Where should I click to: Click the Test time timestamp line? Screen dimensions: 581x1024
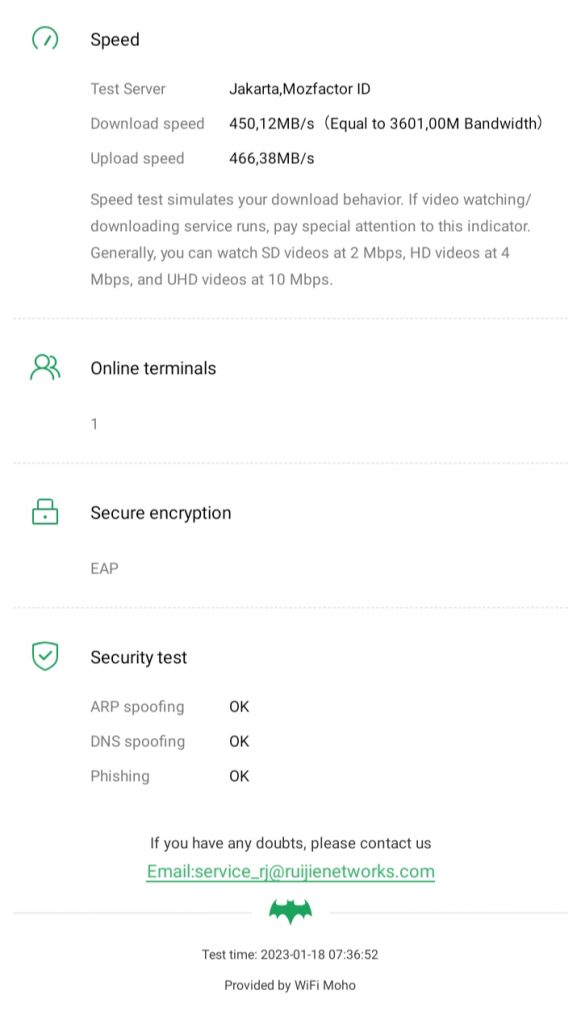point(290,954)
